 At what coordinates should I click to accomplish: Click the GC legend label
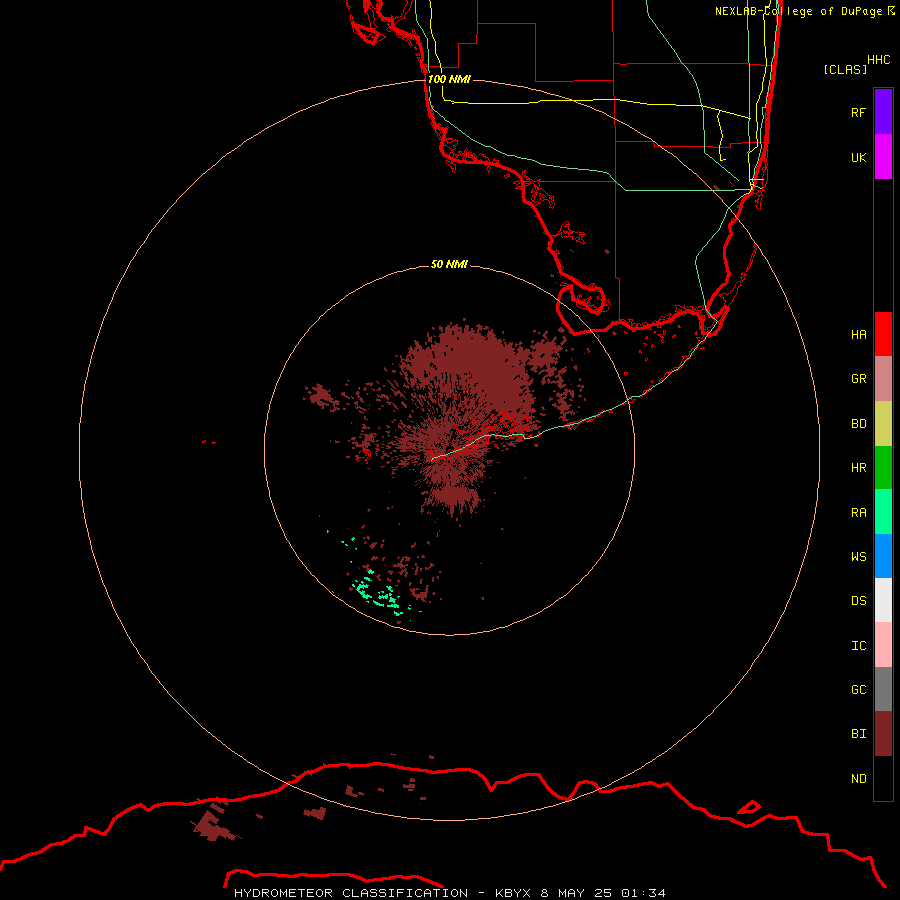point(858,689)
